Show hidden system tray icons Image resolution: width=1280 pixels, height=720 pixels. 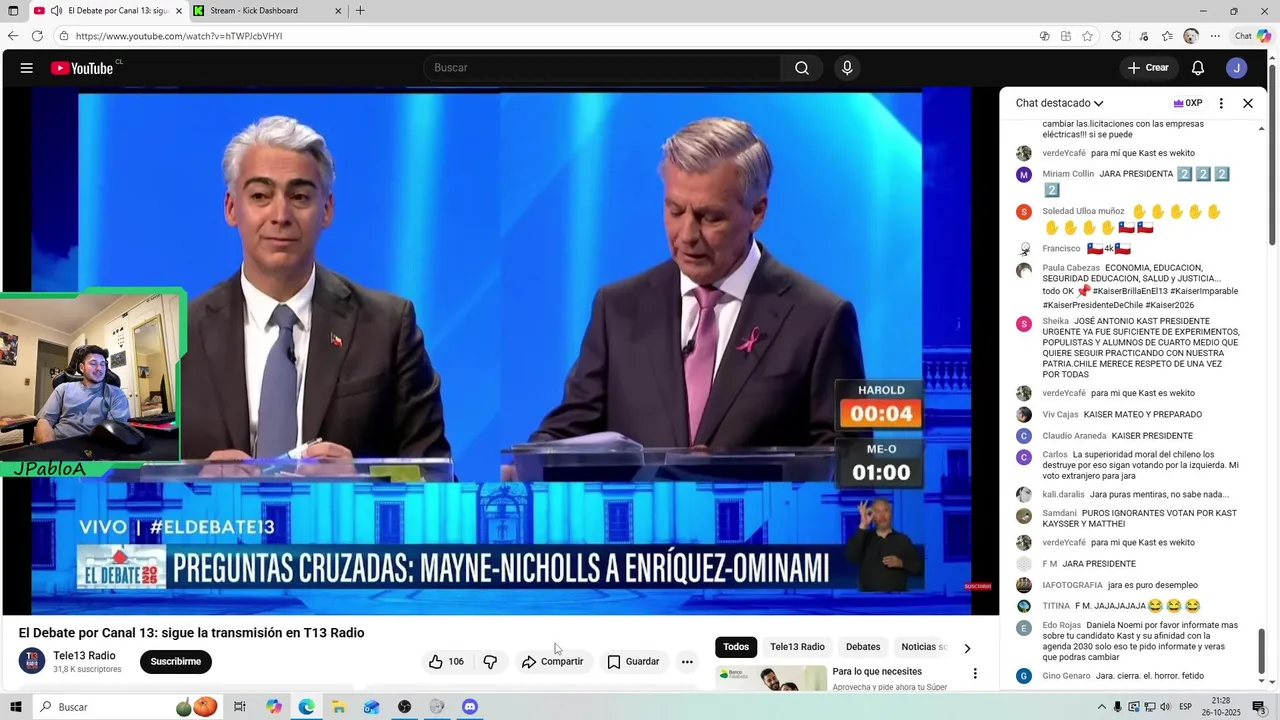click(1102, 707)
